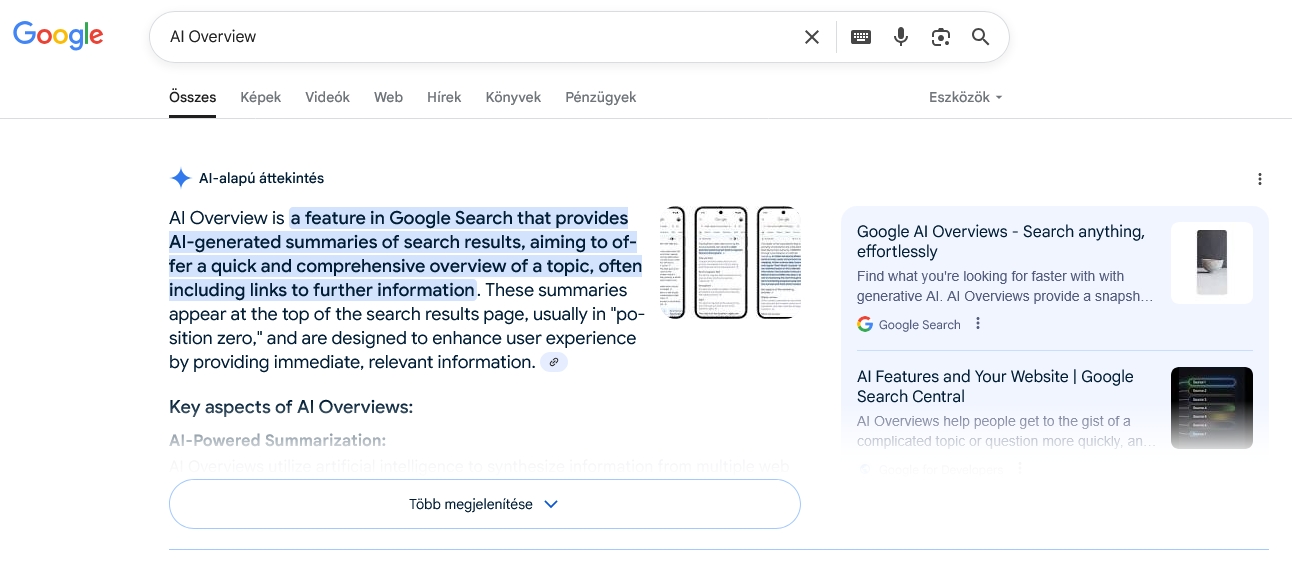Open the on-screen keyboard input tool
Viewport: 1292px width, 562px height.
(861, 37)
